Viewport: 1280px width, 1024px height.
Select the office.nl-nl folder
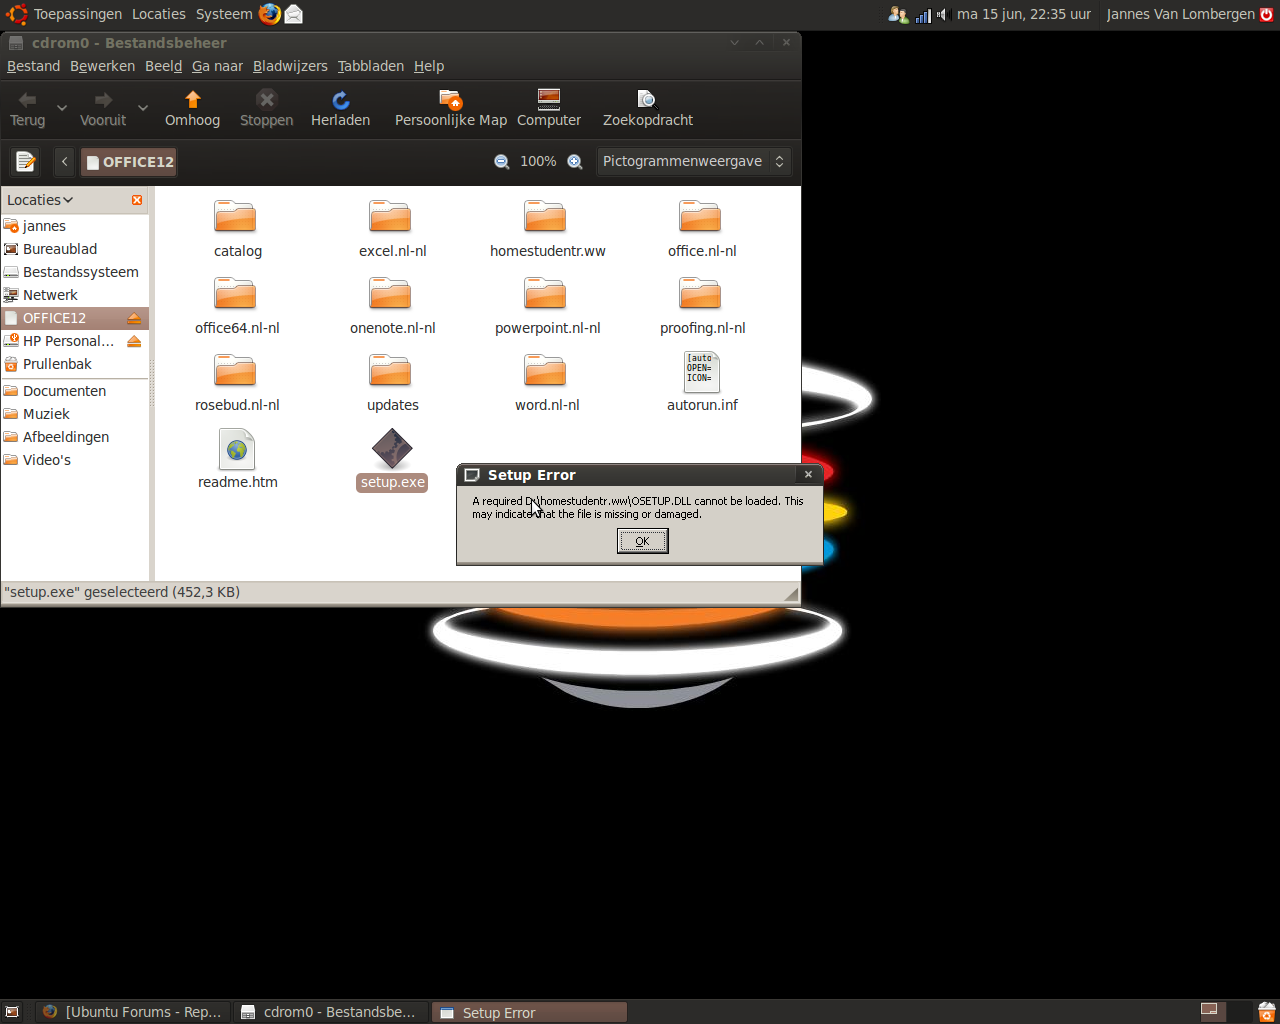tap(701, 216)
